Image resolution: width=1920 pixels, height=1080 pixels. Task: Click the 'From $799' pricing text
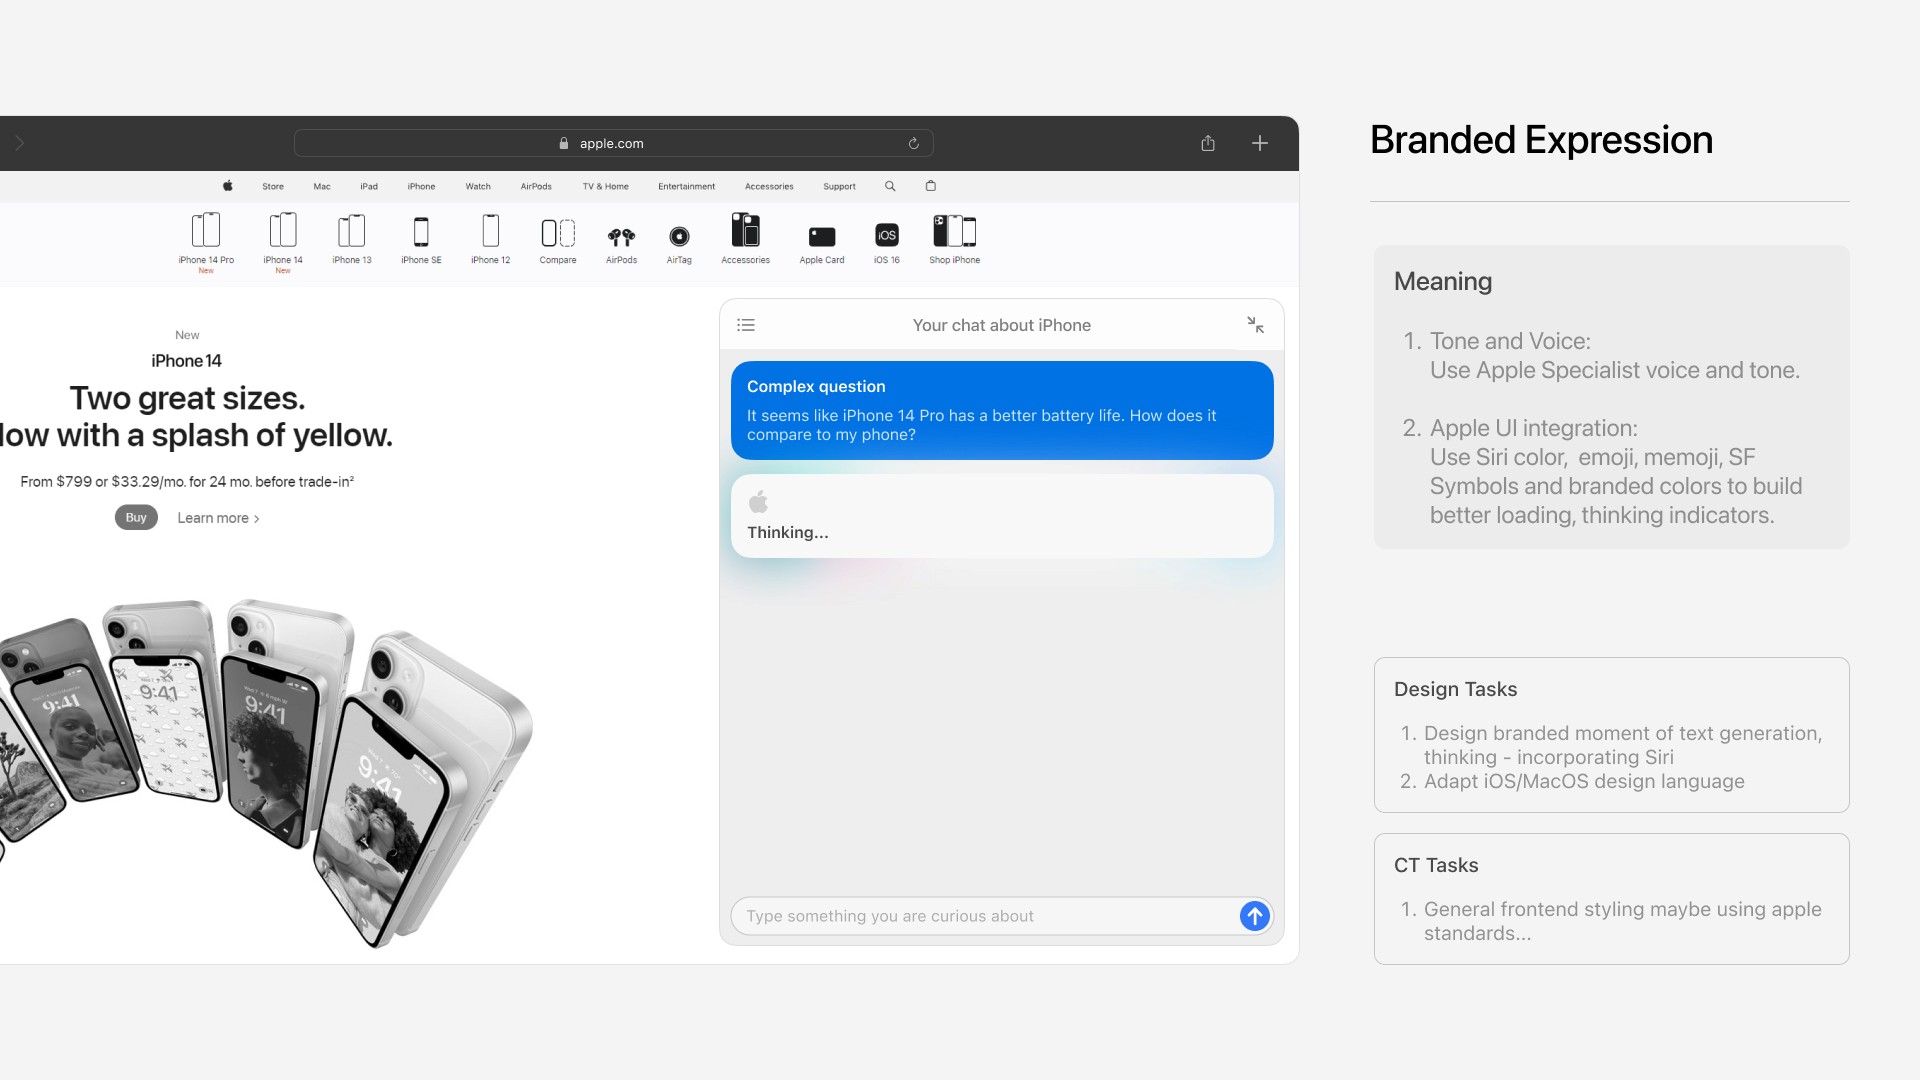pos(187,482)
